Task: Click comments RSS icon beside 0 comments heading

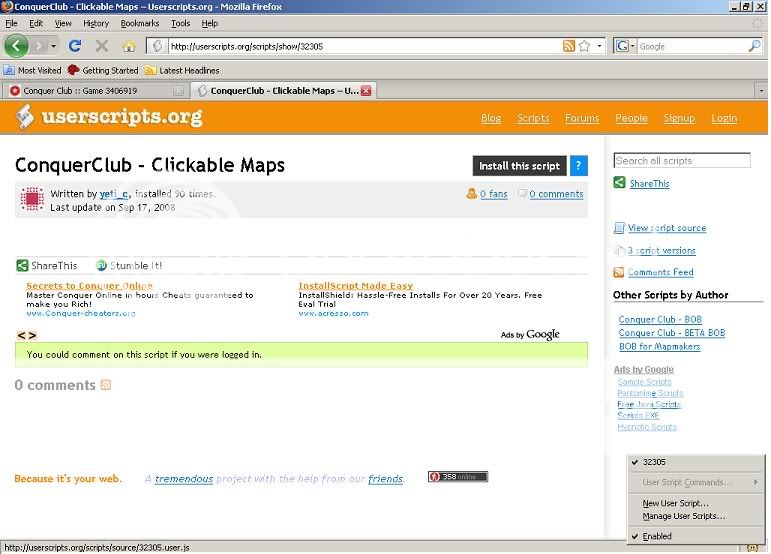Action: [106, 384]
